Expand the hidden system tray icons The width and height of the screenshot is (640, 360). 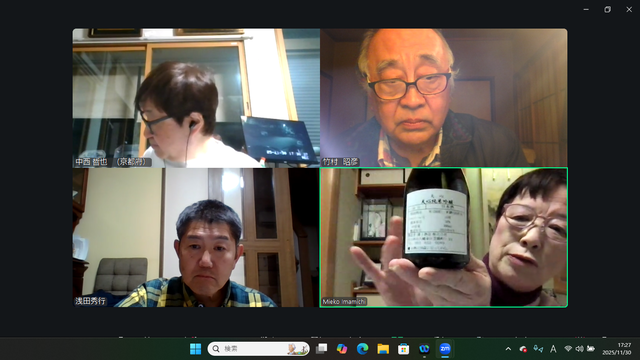(508, 349)
